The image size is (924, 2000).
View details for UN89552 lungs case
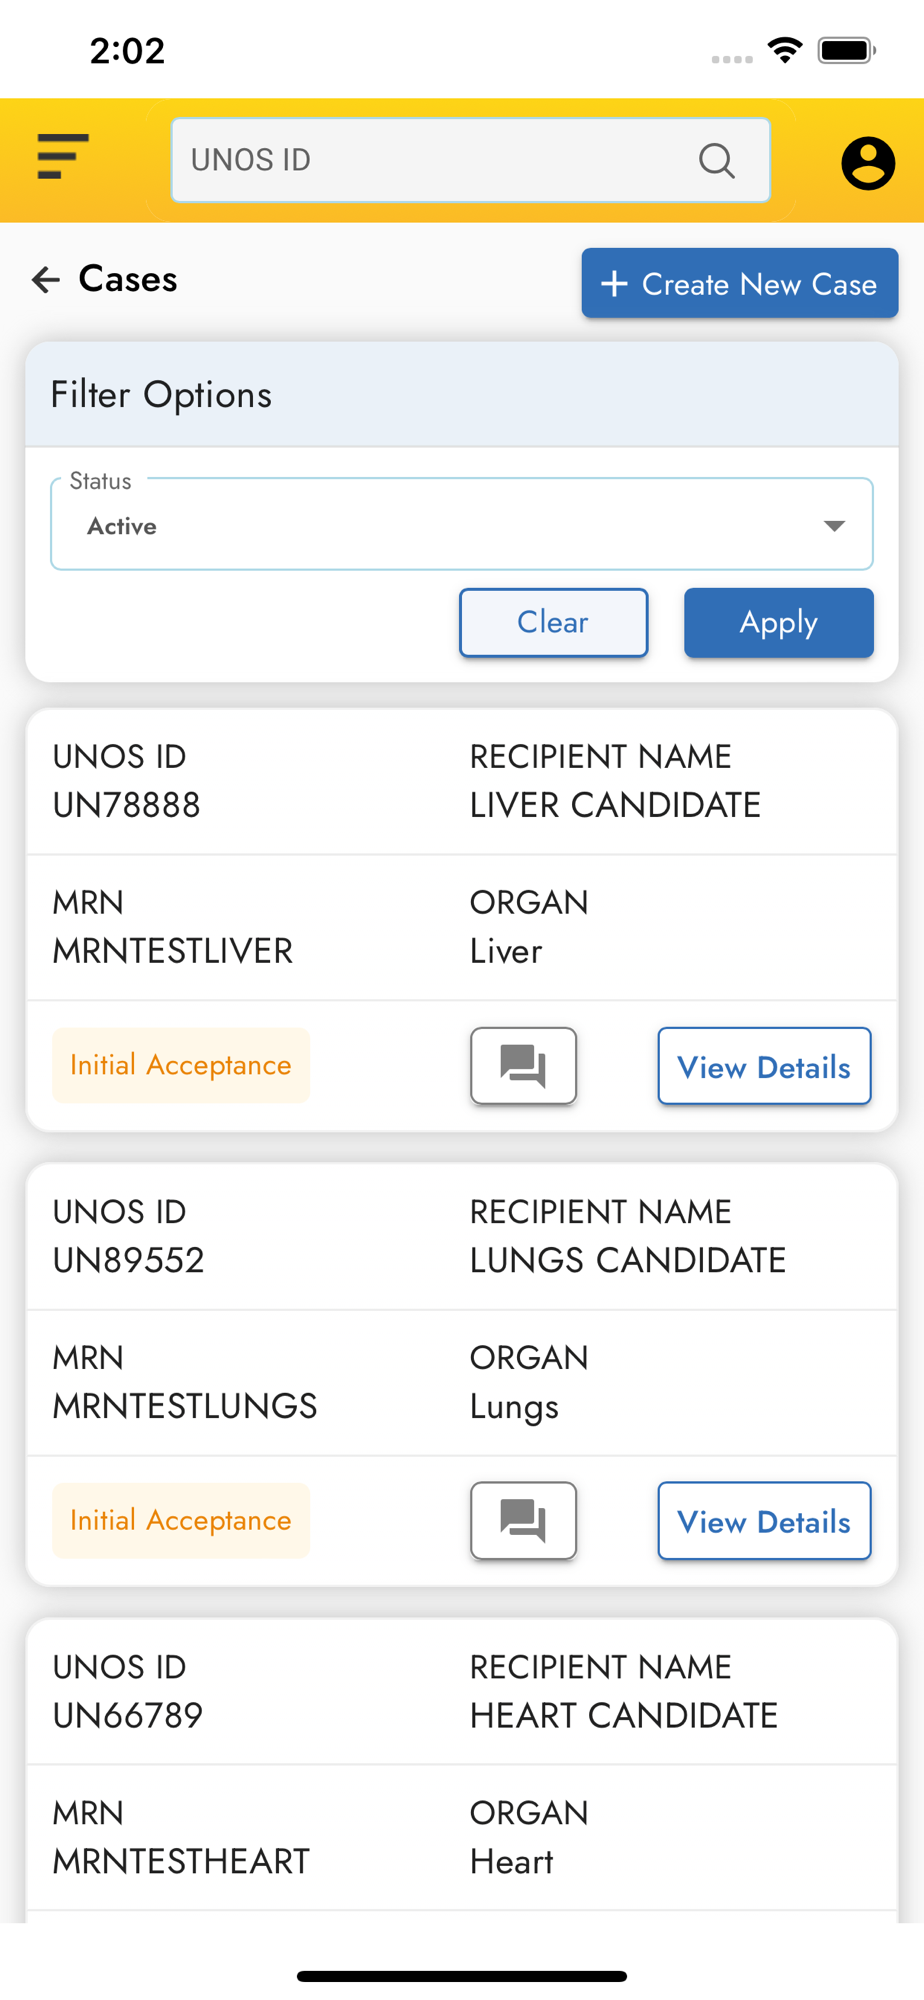(x=764, y=1521)
